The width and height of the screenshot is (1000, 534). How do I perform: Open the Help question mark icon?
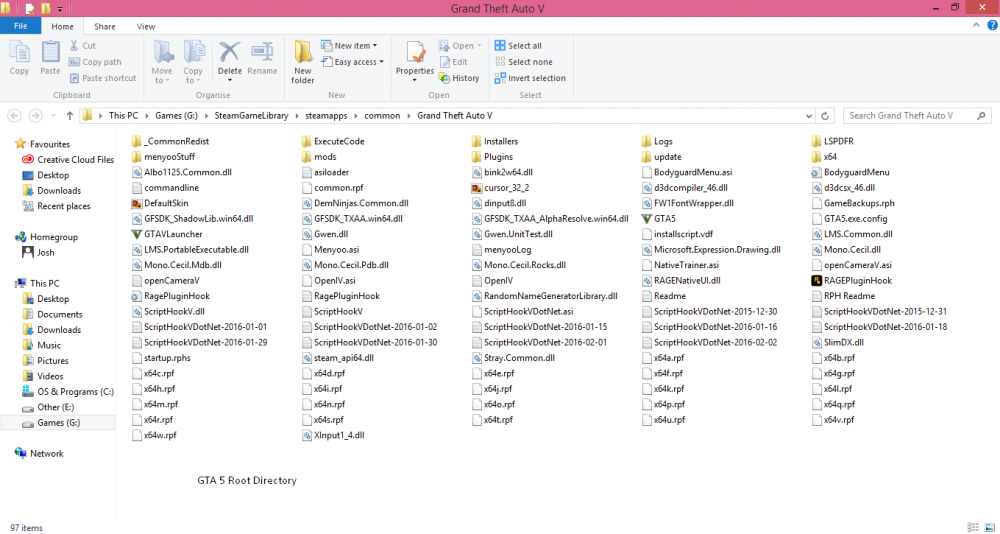point(992,26)
